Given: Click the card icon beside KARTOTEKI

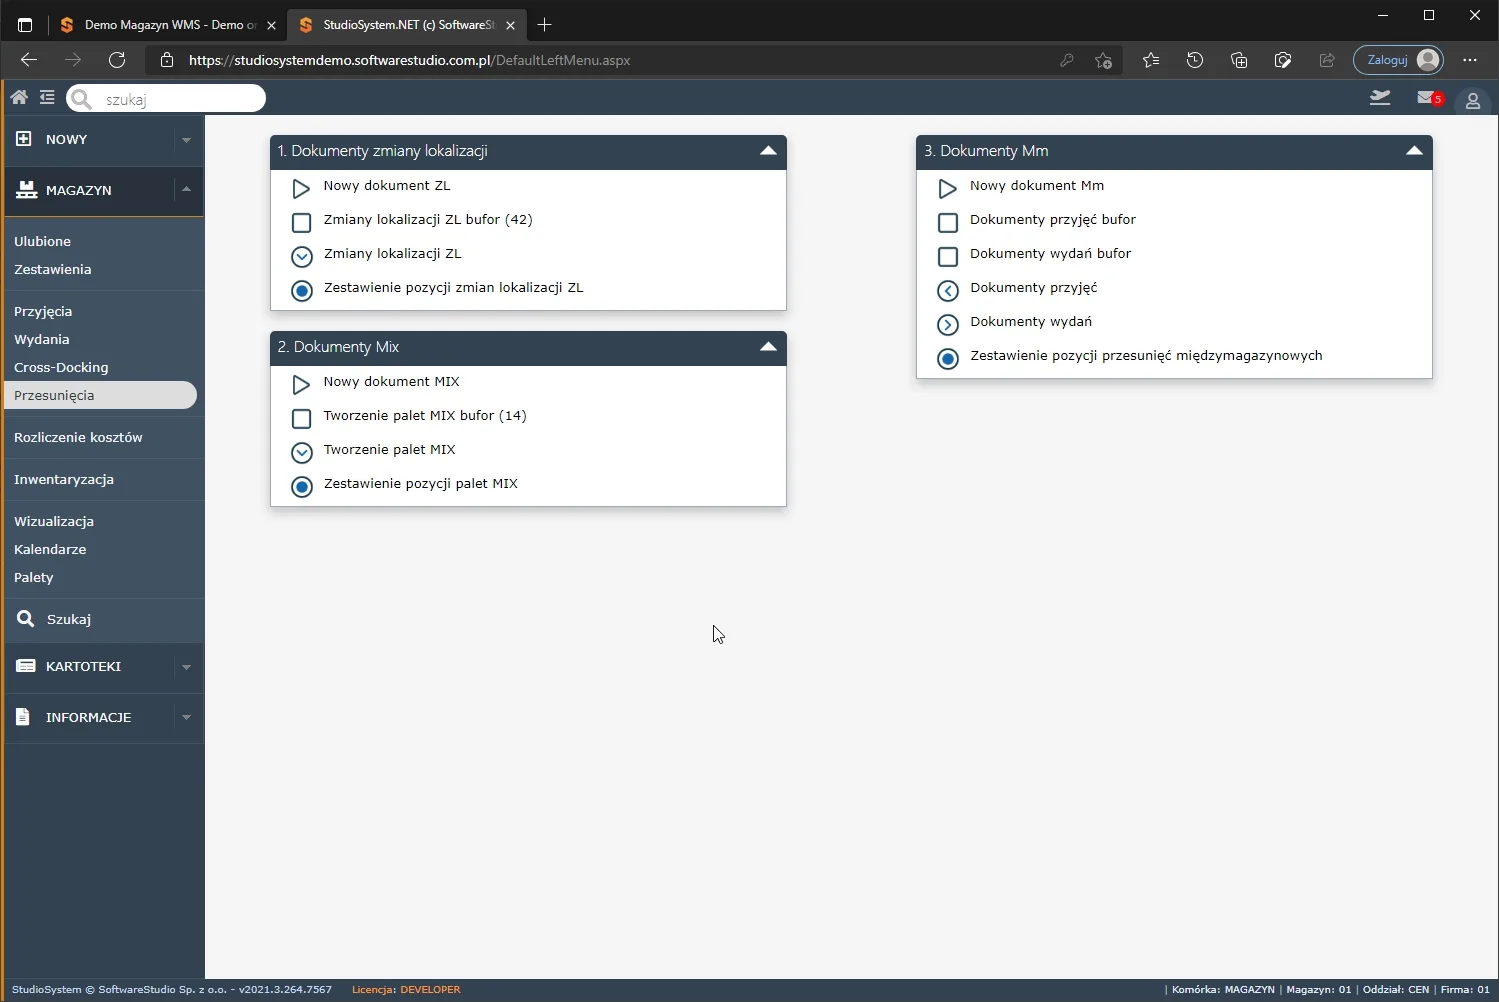Looking at the screenshot, I should 26,666.
